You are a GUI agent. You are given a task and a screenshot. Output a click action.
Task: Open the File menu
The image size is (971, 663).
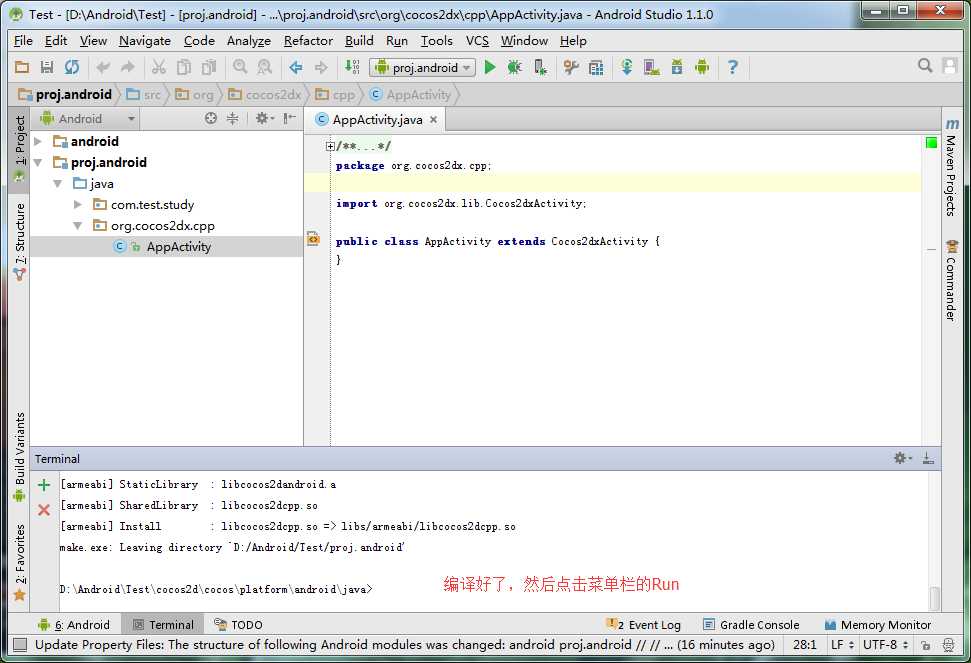click(x=23, y=41)
